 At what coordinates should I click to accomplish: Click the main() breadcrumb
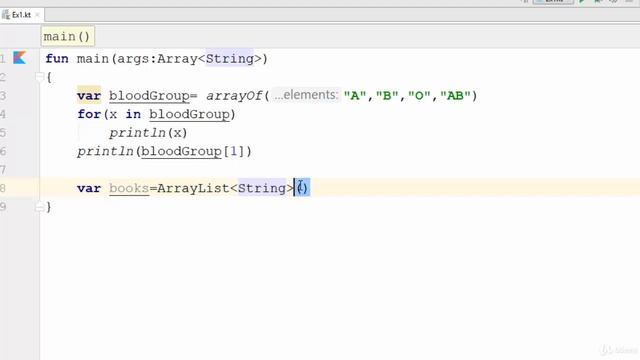click(x=67, y=36)
